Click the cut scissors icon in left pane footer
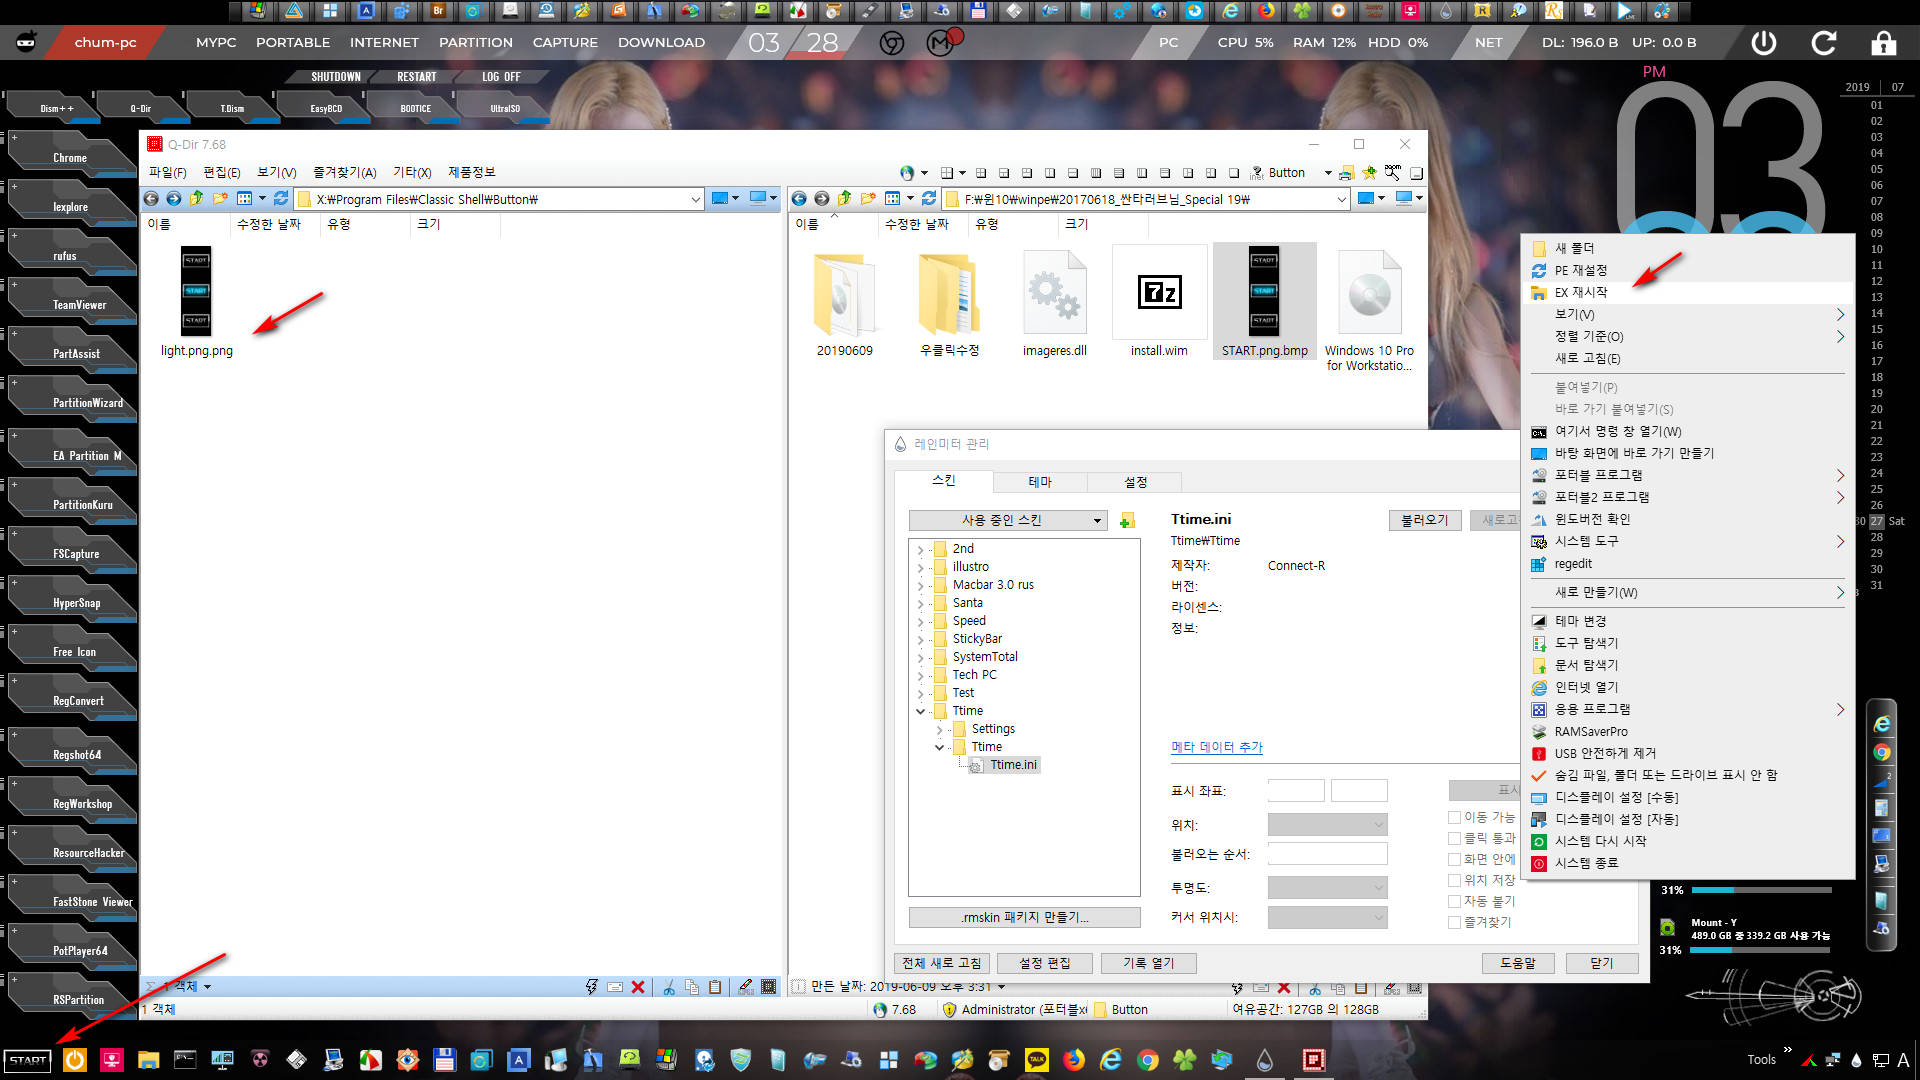This screenshot has width=1920, height=1080. (669, 987)
